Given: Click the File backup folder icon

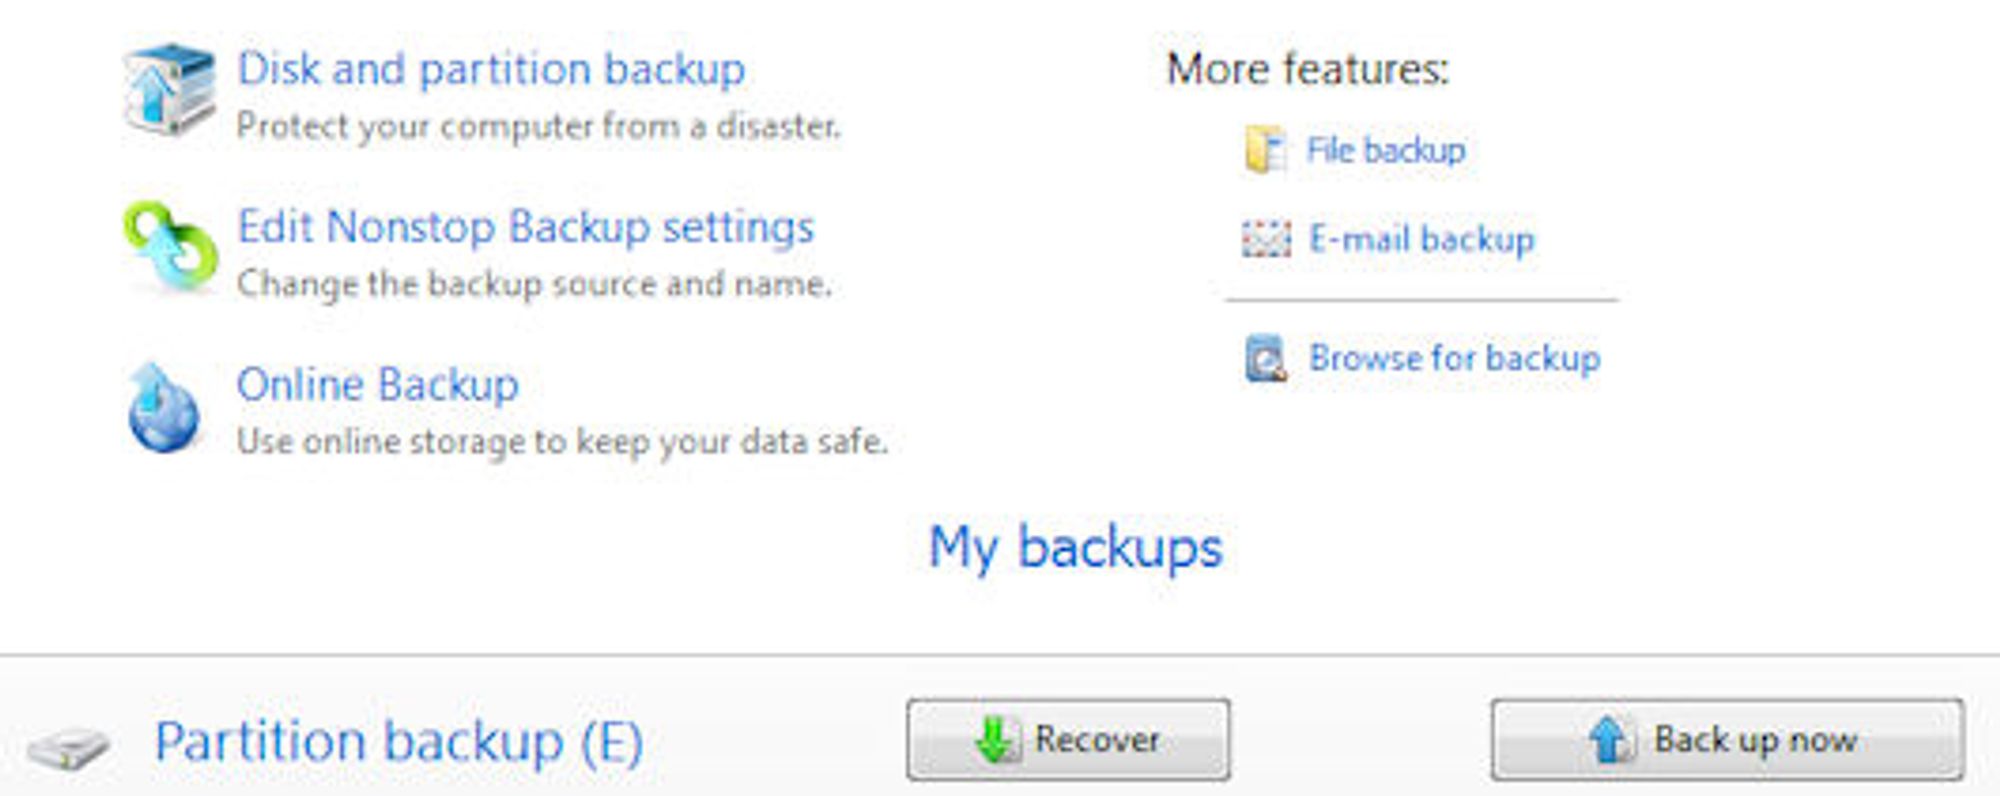Looking at the screenshot, I should point(1265,150).
